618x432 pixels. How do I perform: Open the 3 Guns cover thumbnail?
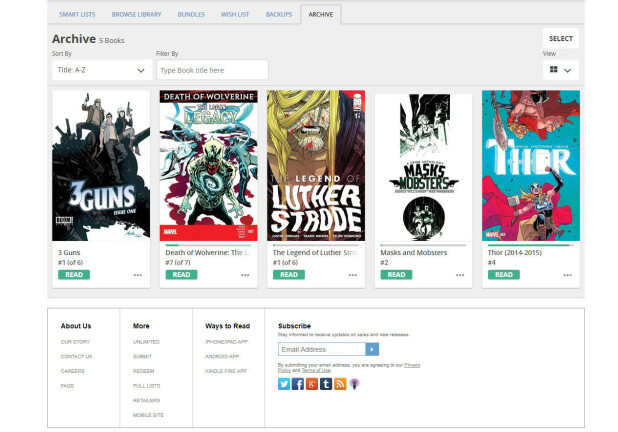[x=101, y=166]
